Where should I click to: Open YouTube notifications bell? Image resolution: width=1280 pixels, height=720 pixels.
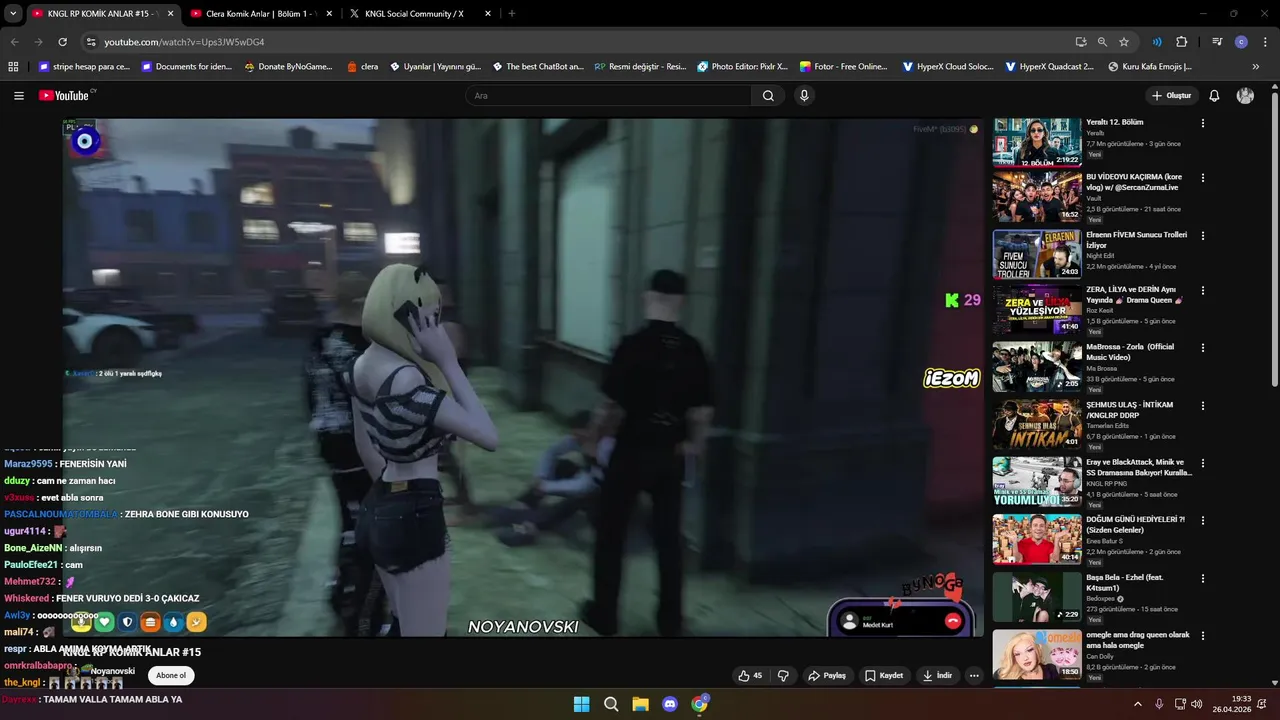click(x=1214, y=96)
